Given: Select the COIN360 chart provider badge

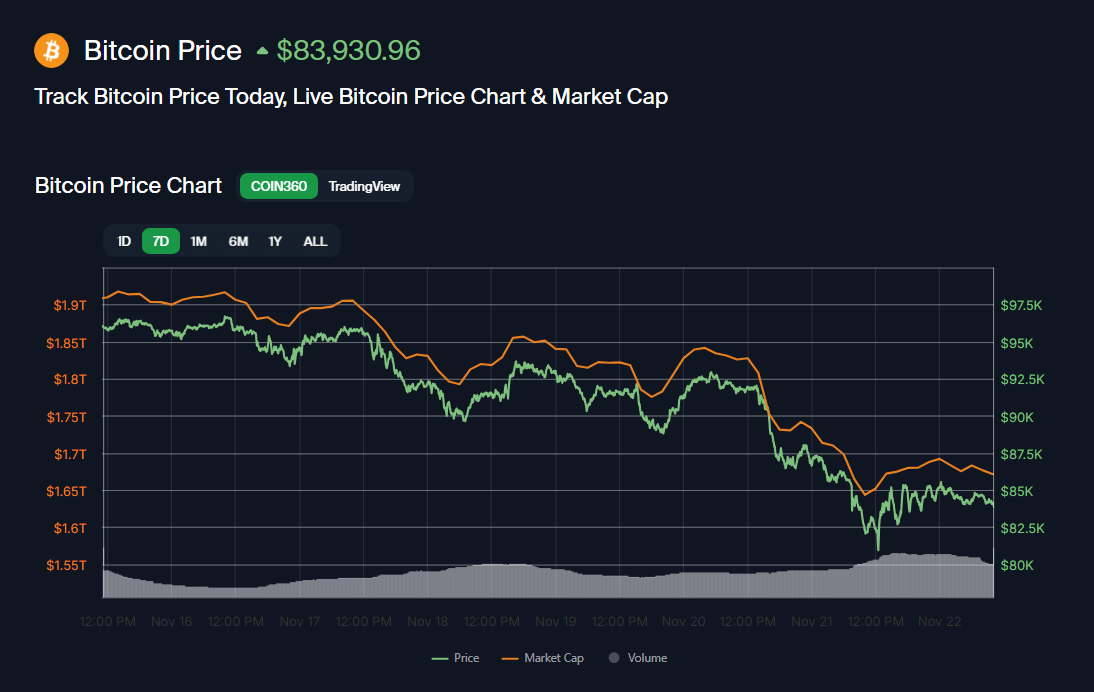Looking at the screenshot, I should [x=278, y=186].
